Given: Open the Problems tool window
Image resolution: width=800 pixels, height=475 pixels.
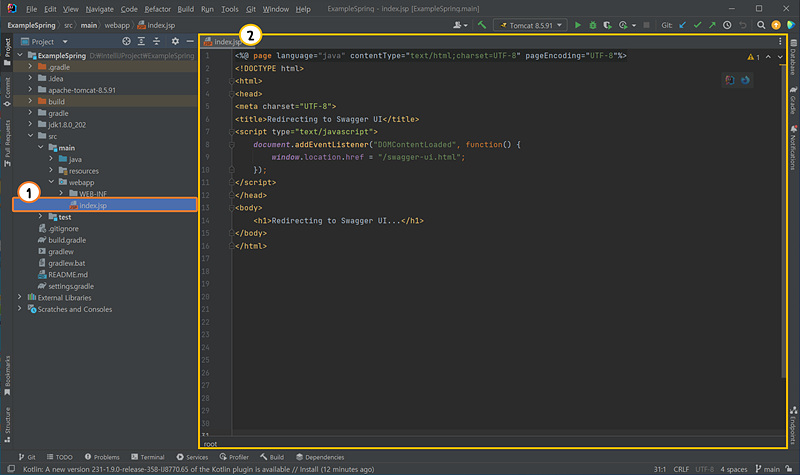Looking at the screenshot, I should click(x=102, y=457).
